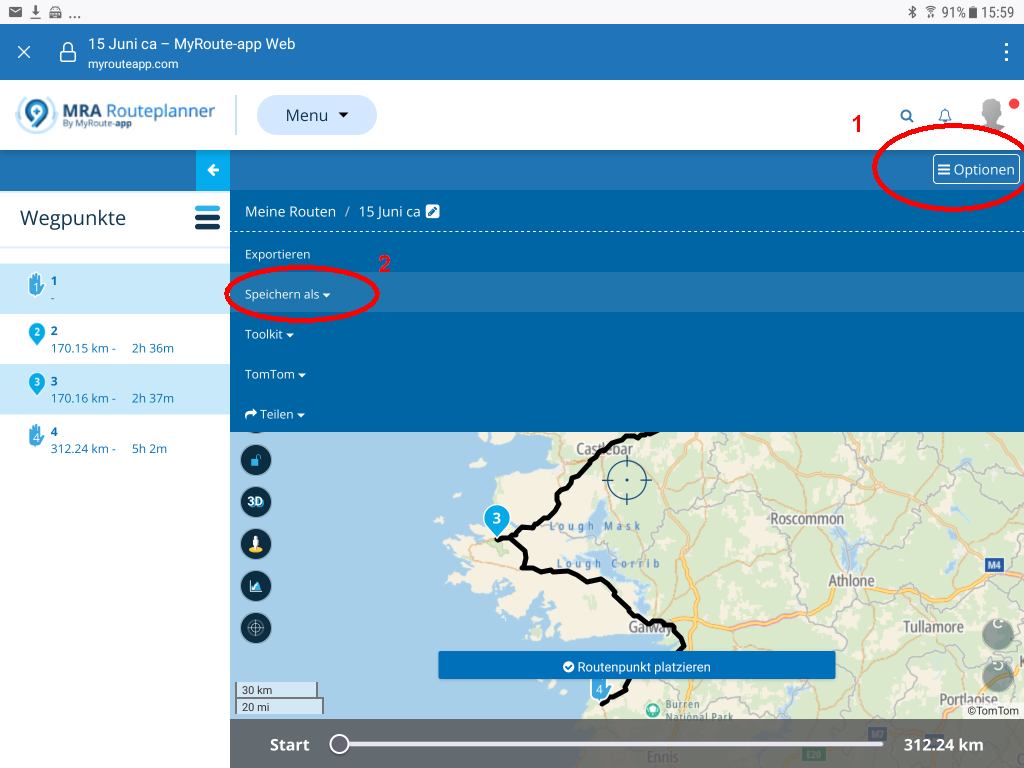
Task: Open the Wegpunkte hamburger menu
Action: pos(207,218)
